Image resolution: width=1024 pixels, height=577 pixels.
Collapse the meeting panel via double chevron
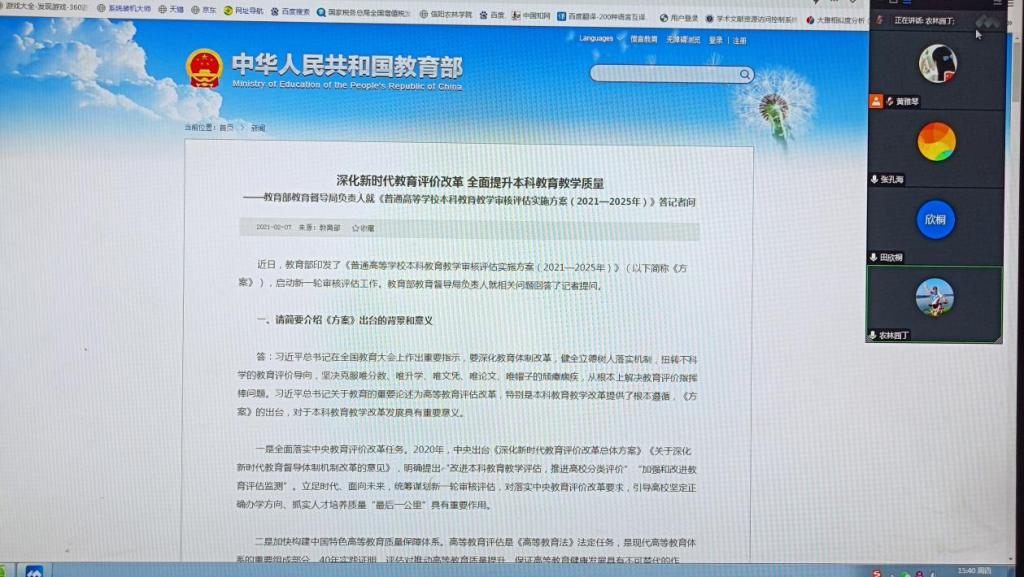[988, 21]
